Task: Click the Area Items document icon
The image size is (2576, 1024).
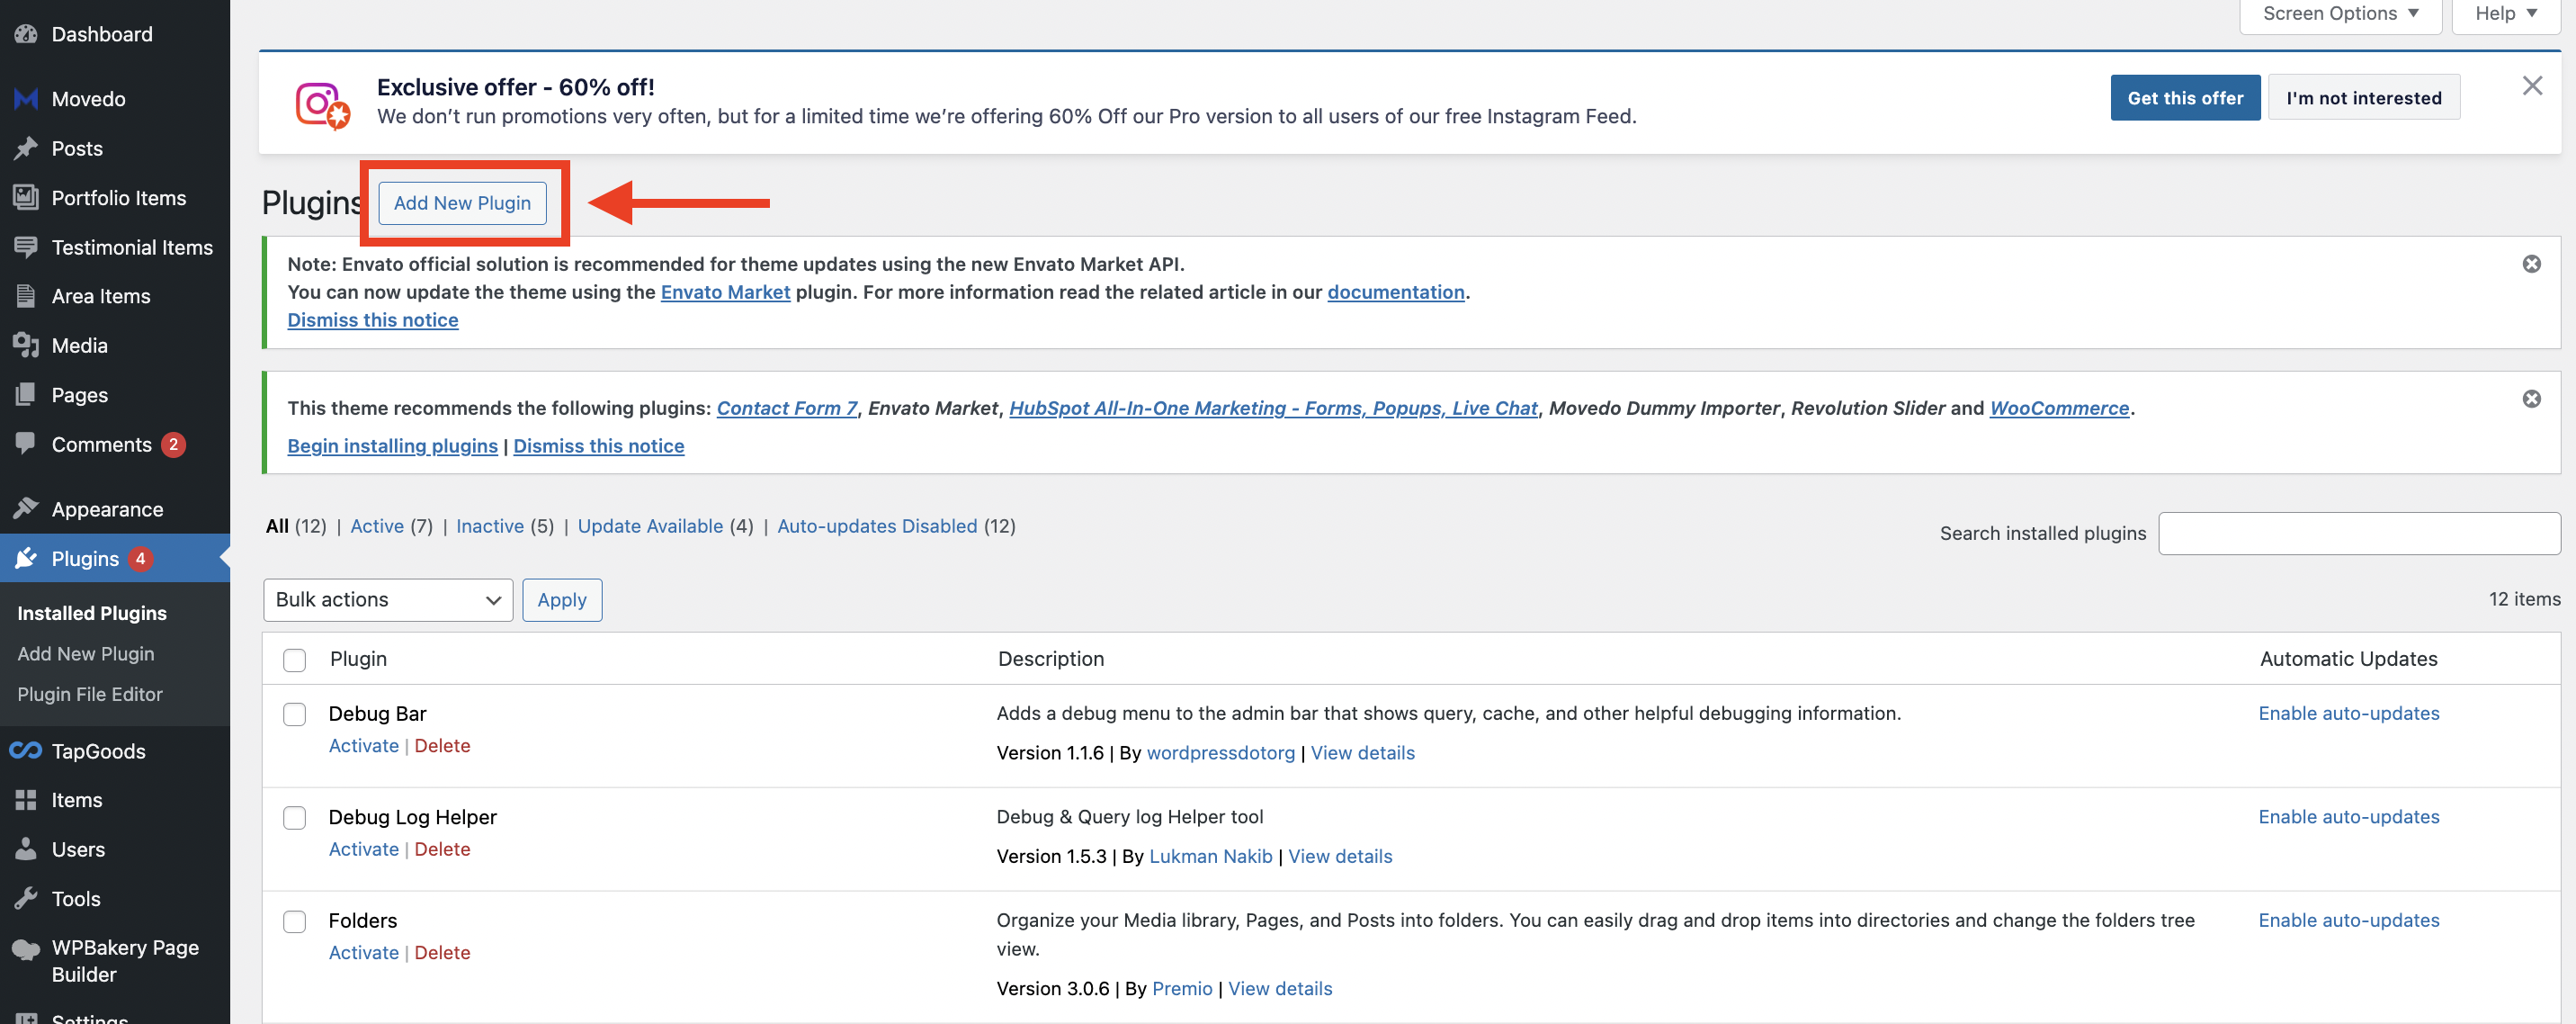Action: pos(26,296)
